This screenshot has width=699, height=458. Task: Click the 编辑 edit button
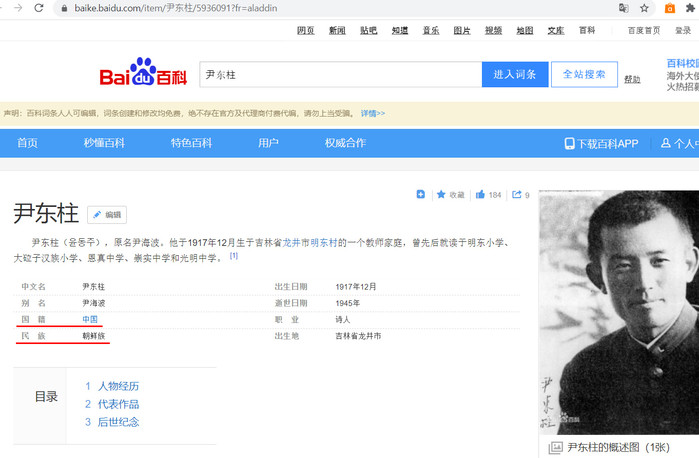(107, 215)
